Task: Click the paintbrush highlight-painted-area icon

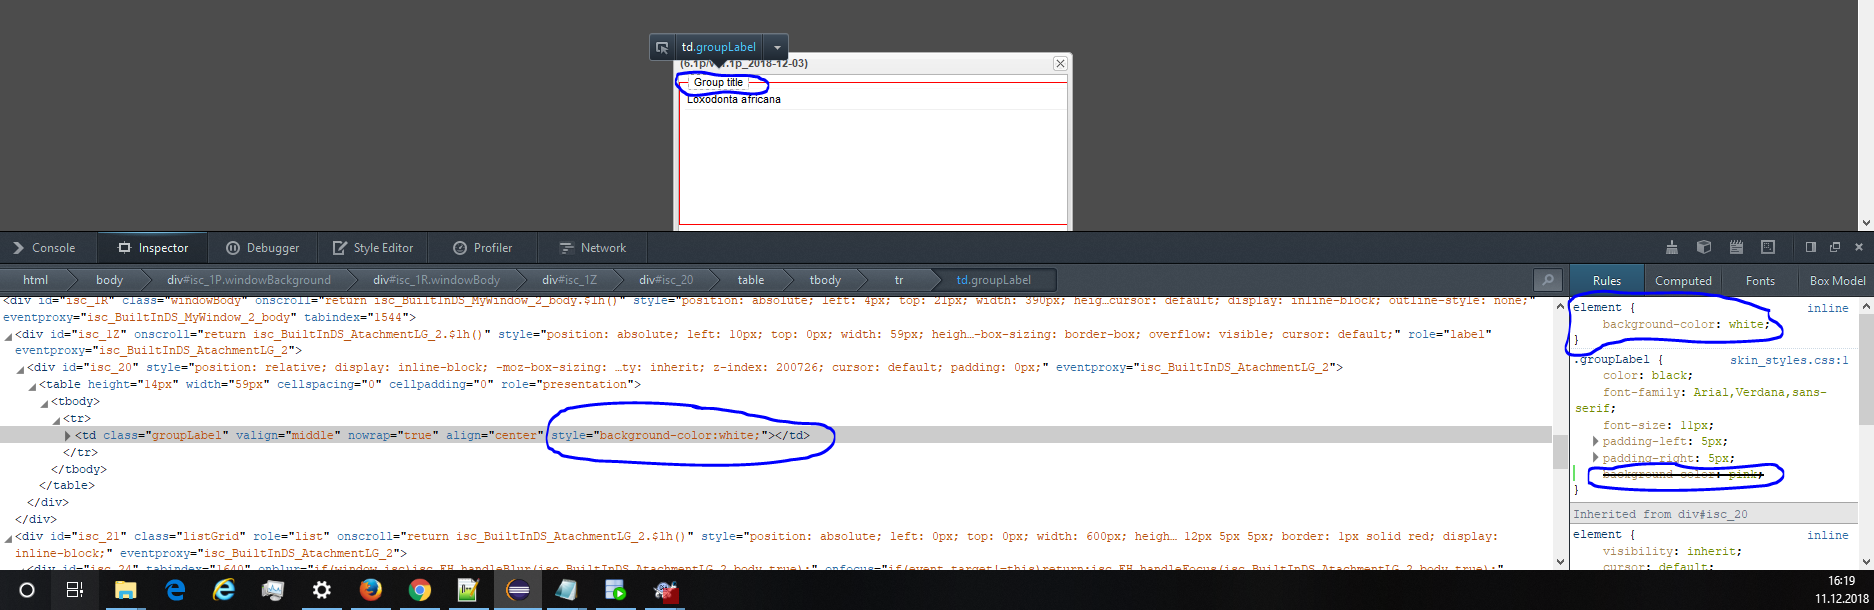Action: point(1672,248)
